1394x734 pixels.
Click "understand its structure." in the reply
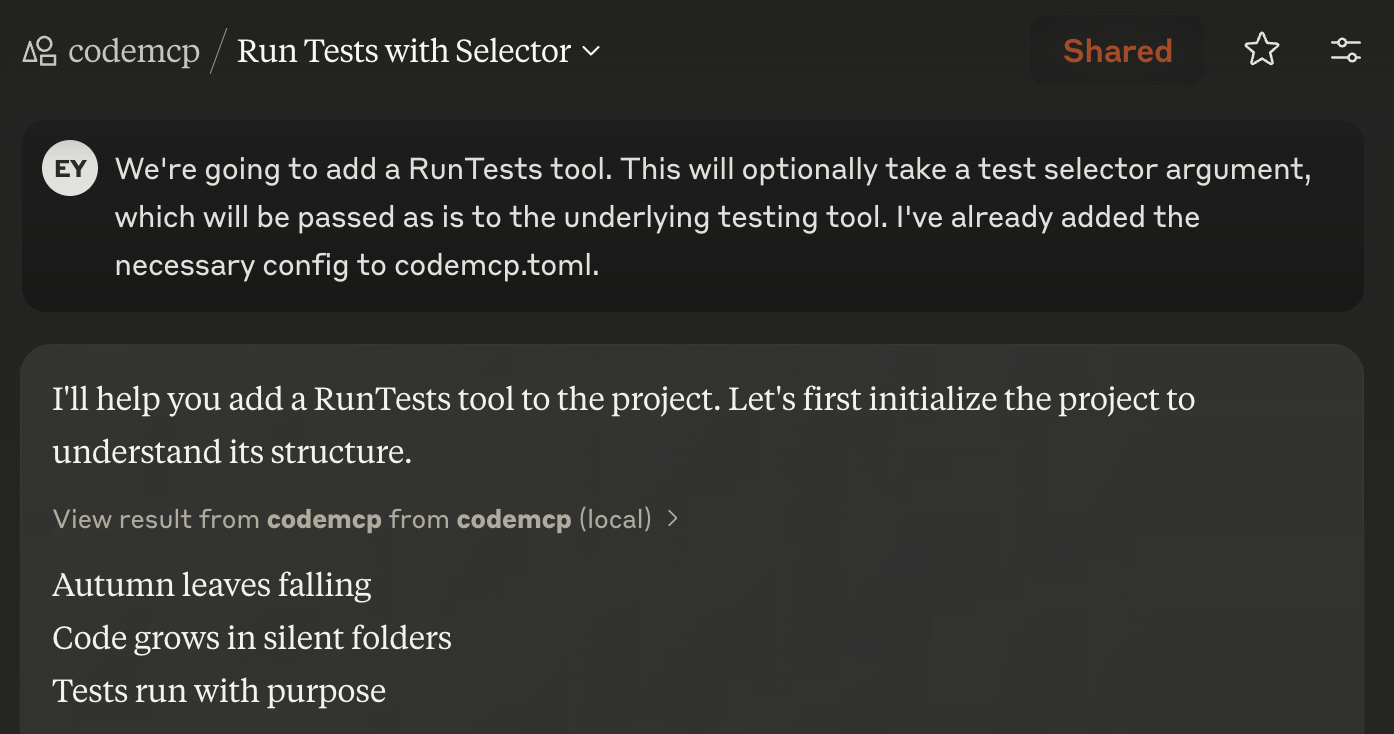tap(231, 452)
